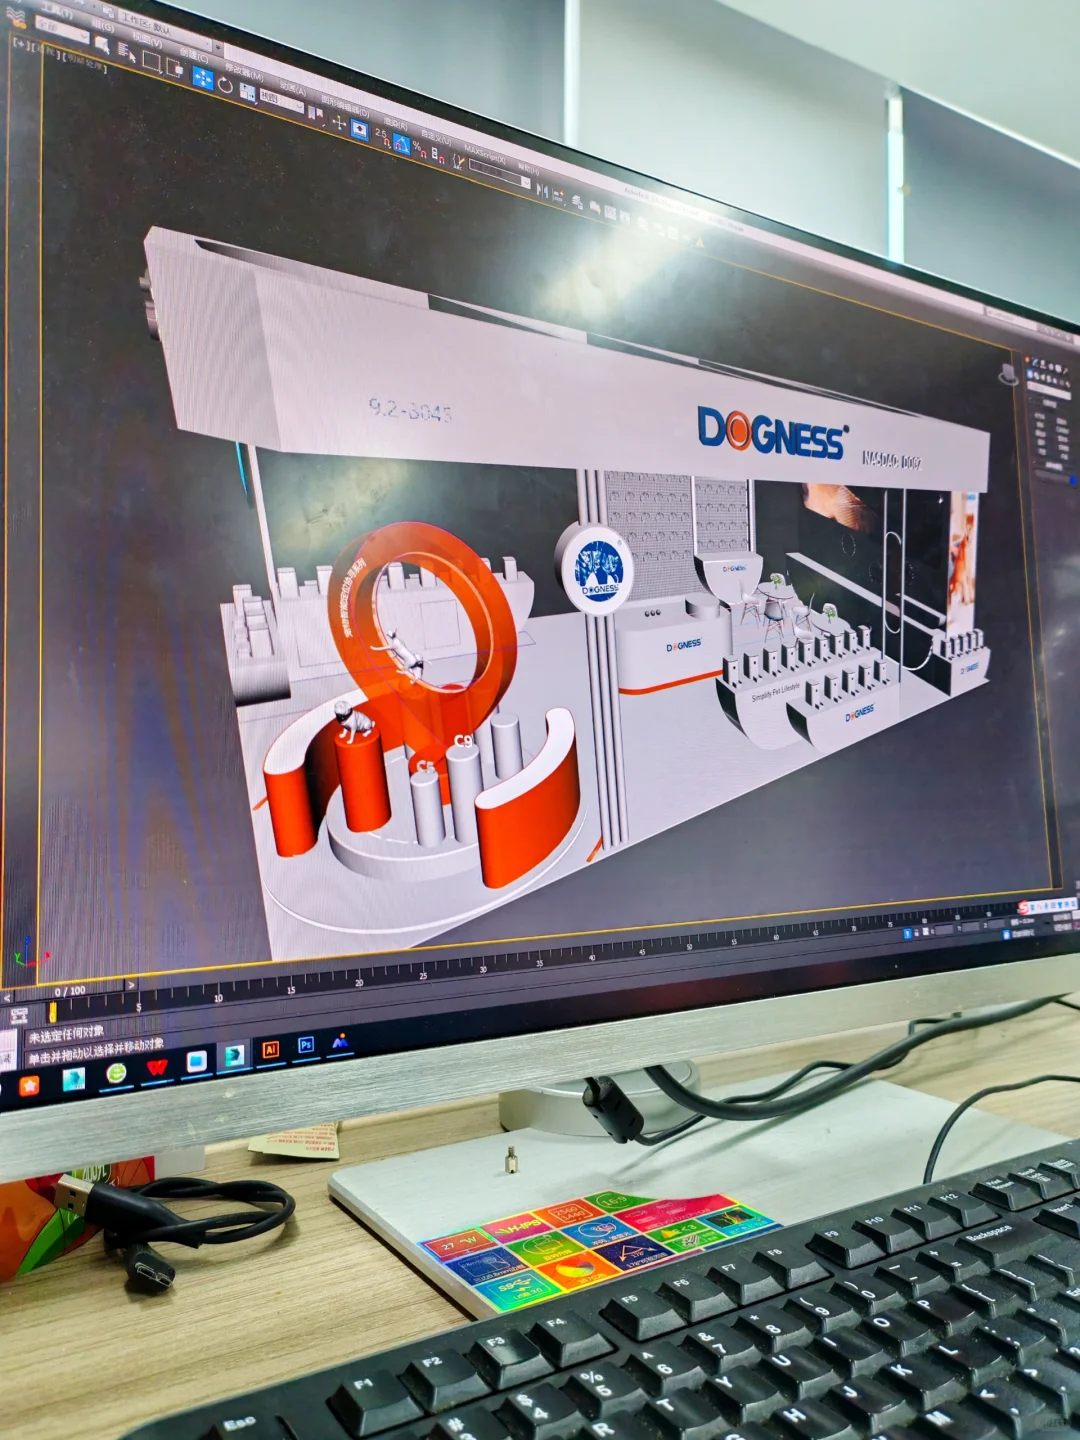The width and height of the screenshot is (1080, 1440).
Task: Click the 明暗处理 viewport shading label
Action: 85,63
